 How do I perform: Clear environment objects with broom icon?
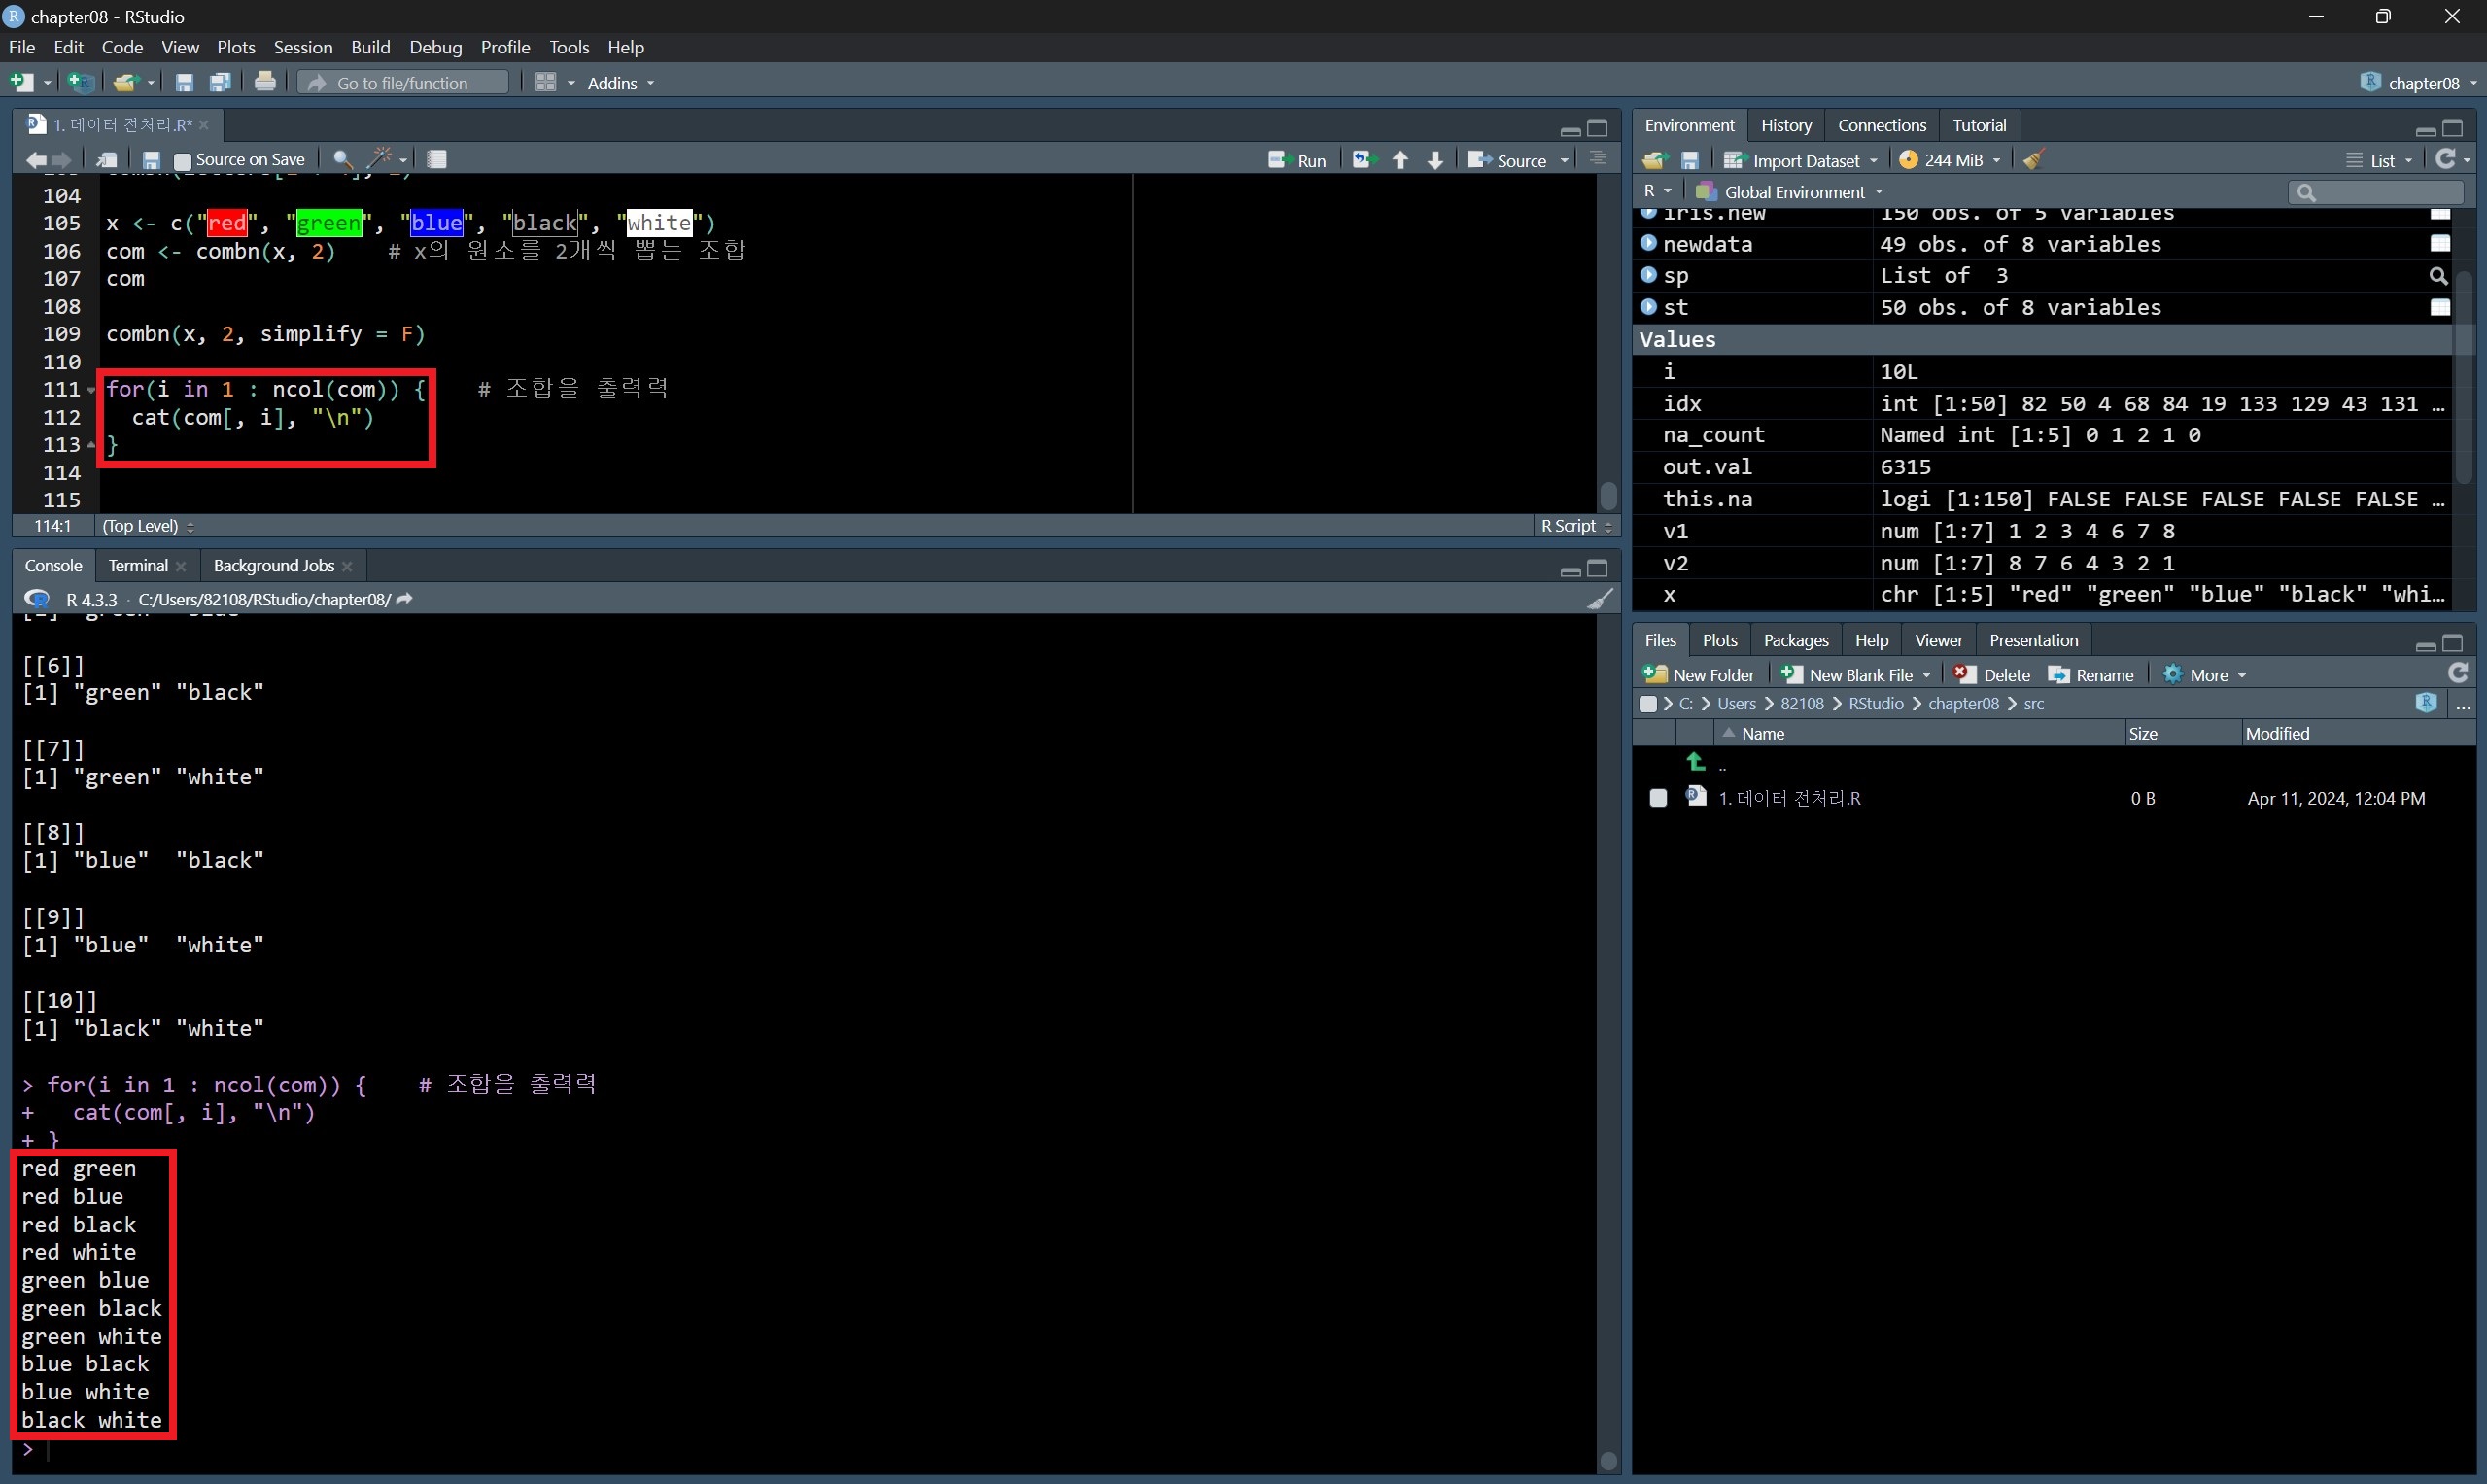click(x=2033, y=160)
